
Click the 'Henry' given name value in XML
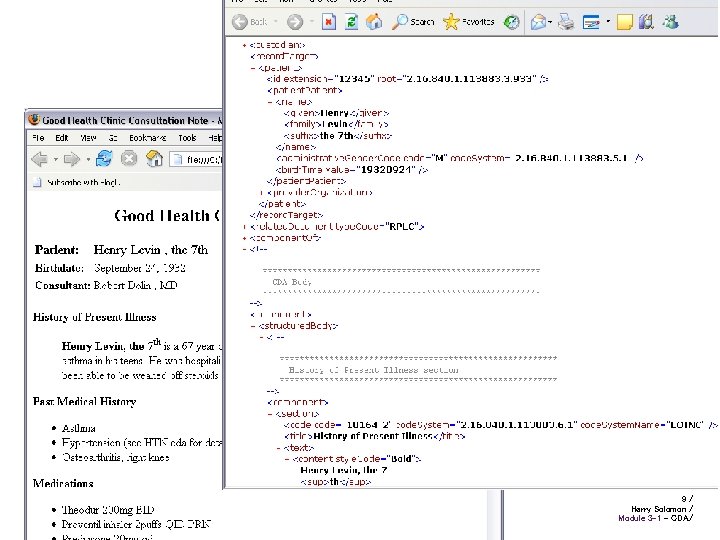334,113
